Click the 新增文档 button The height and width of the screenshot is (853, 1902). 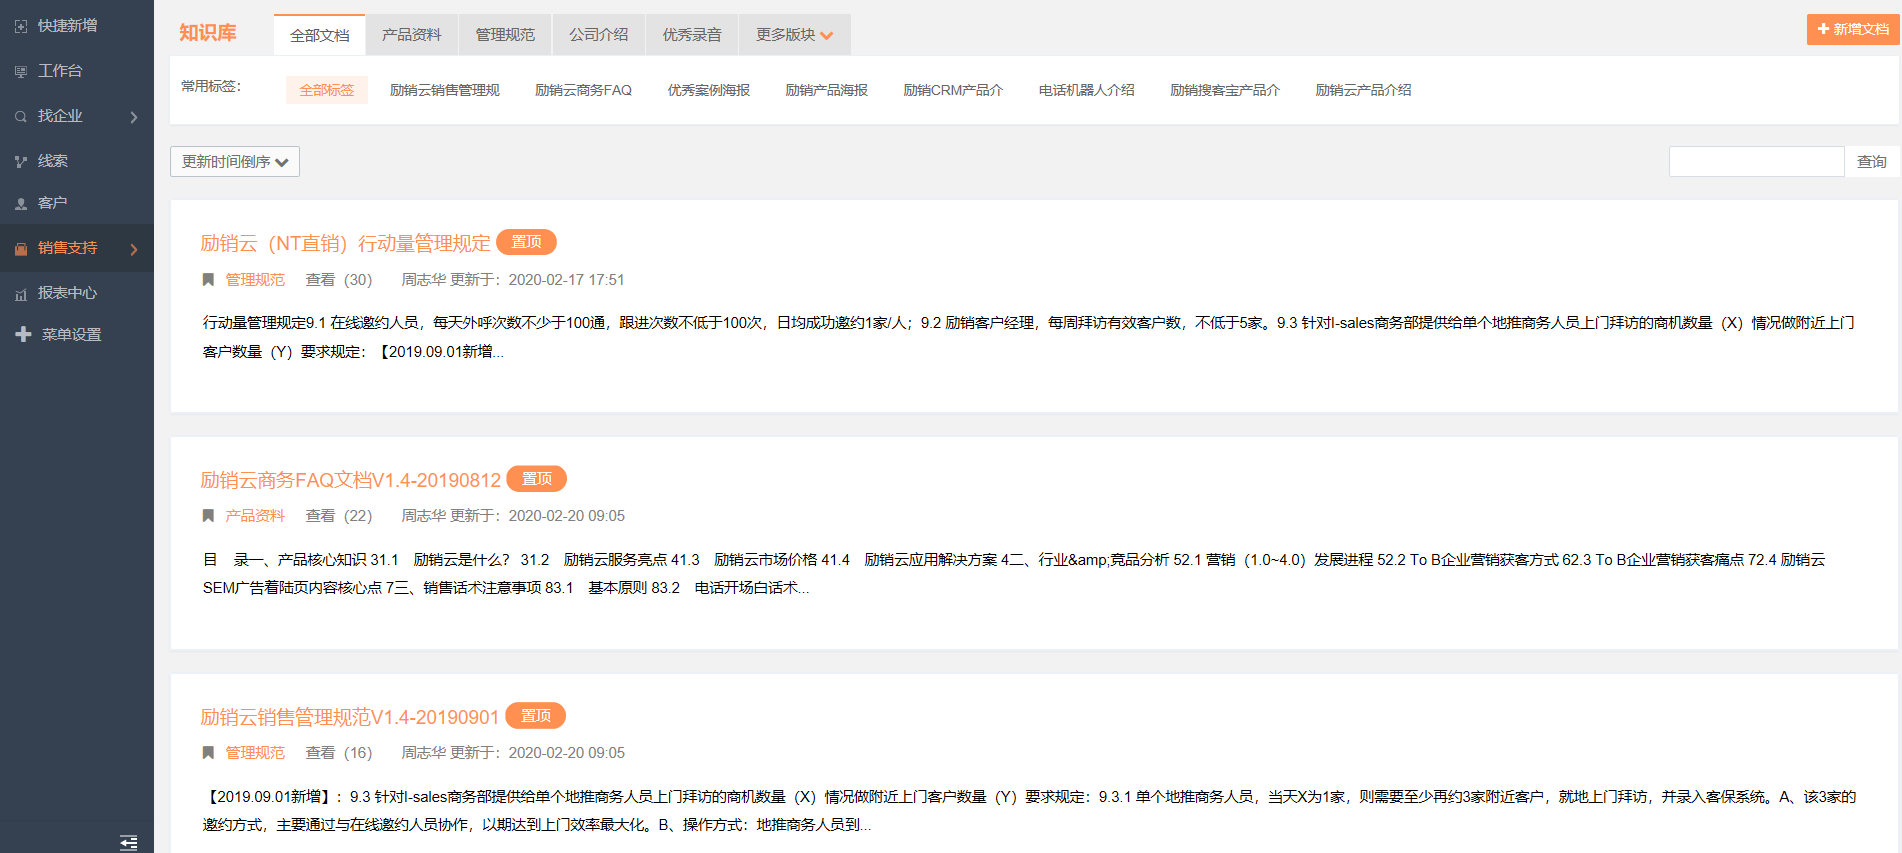(1852, 29)
